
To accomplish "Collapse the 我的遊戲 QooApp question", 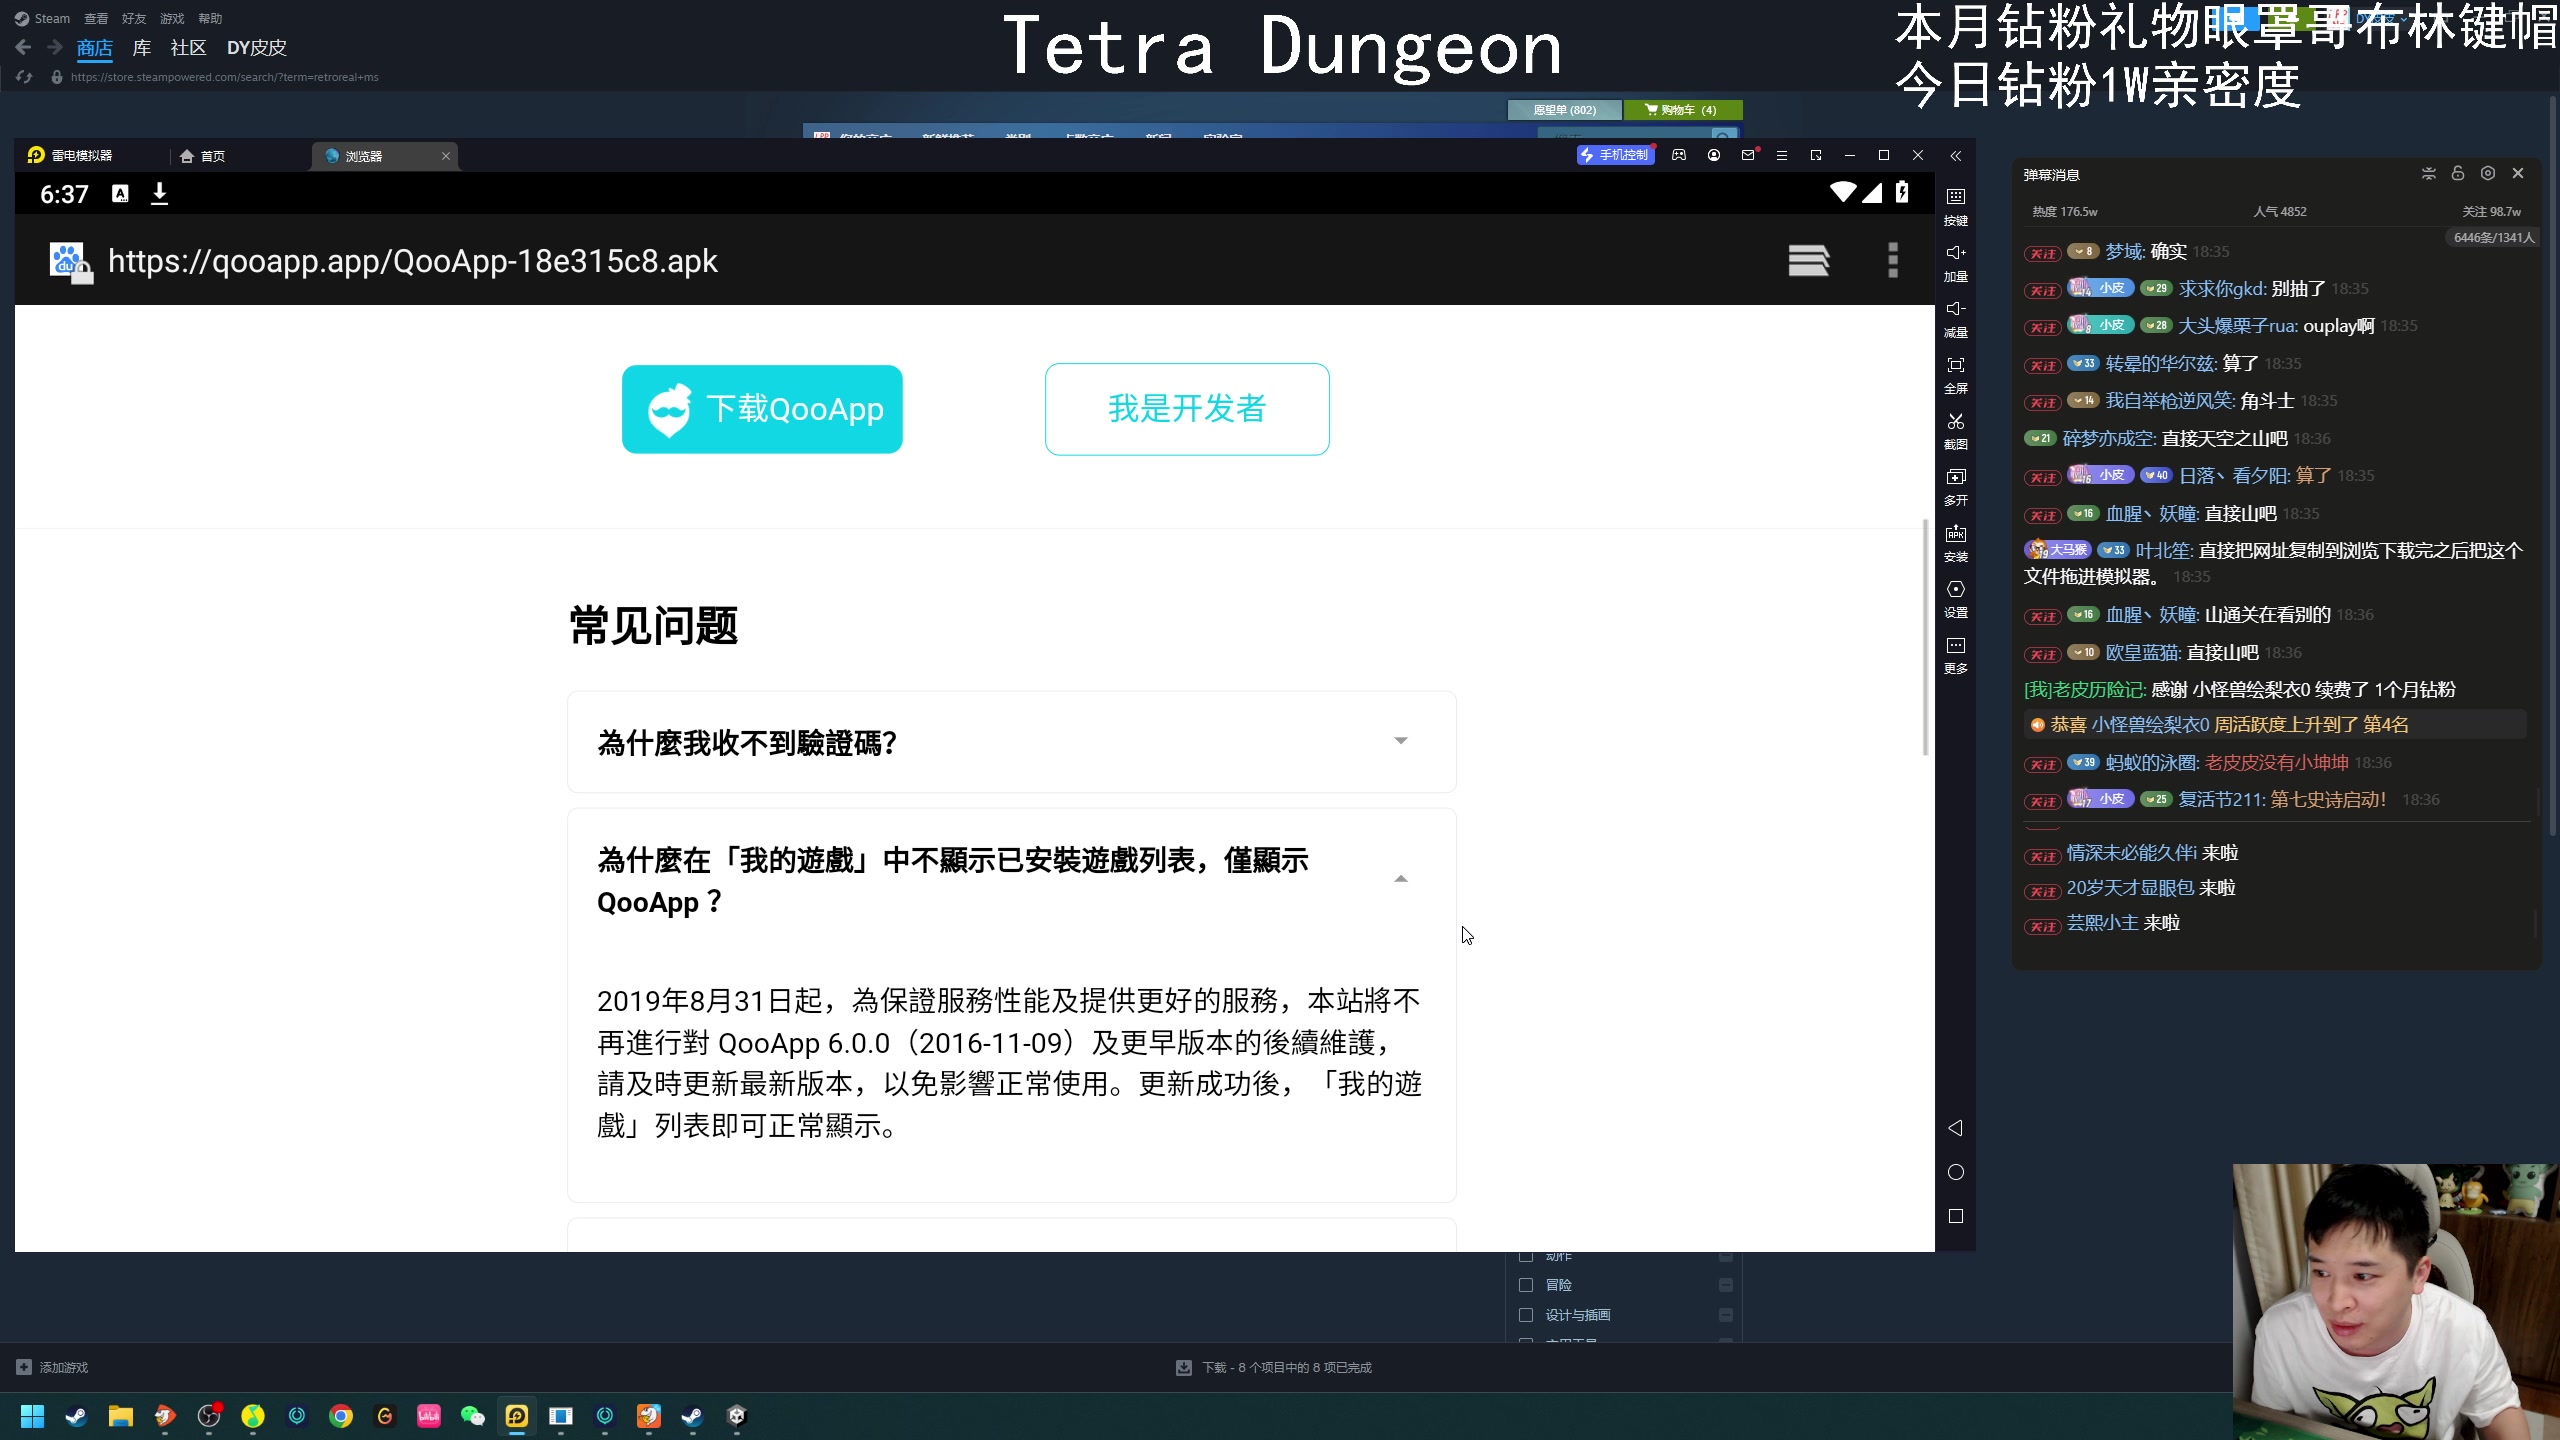I will (1400, 879).
